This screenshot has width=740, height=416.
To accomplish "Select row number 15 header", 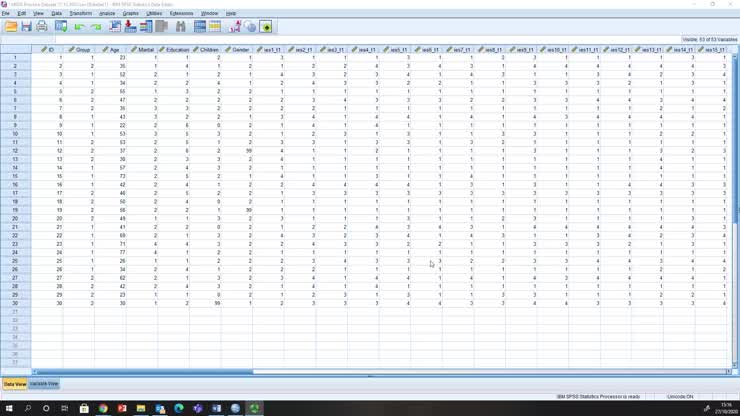I will [x=15, y=176].
